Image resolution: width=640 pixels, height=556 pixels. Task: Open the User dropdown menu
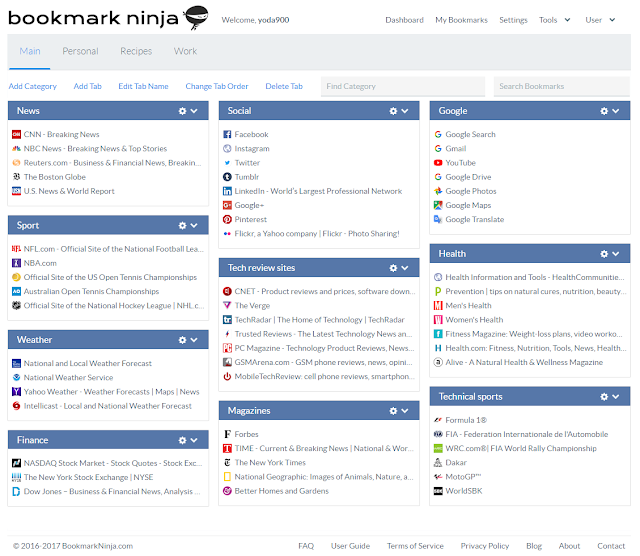tap(600, 20)
